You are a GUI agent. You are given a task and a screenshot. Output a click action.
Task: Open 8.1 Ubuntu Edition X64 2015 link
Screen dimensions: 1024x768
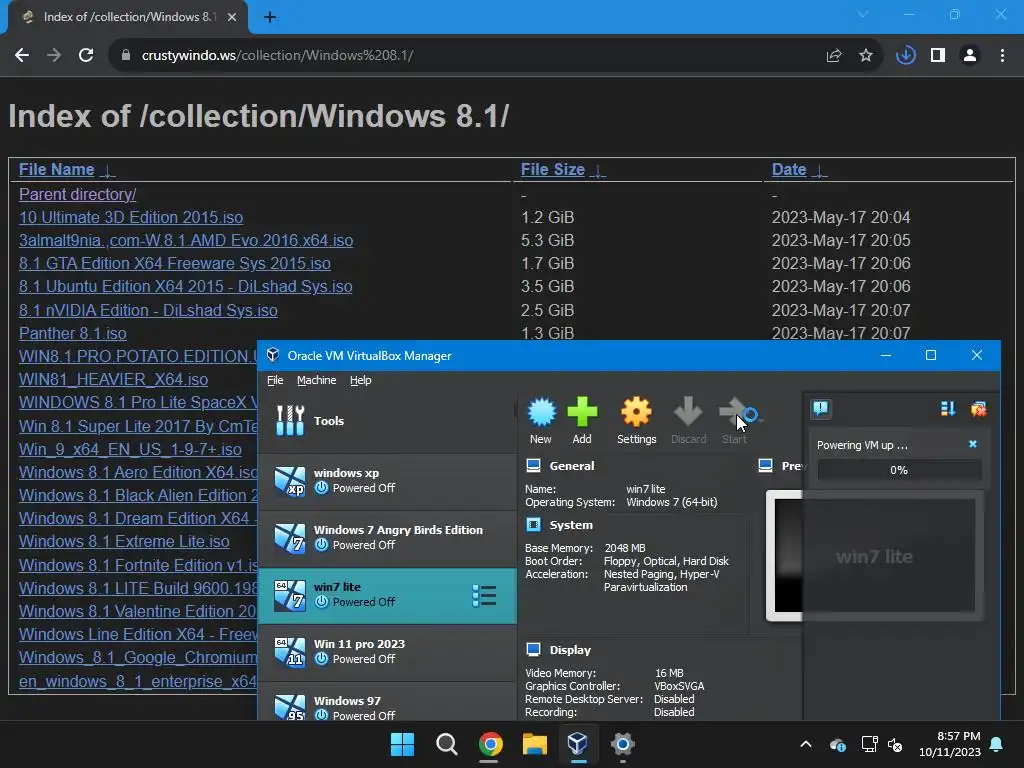(x=185, y=287)
